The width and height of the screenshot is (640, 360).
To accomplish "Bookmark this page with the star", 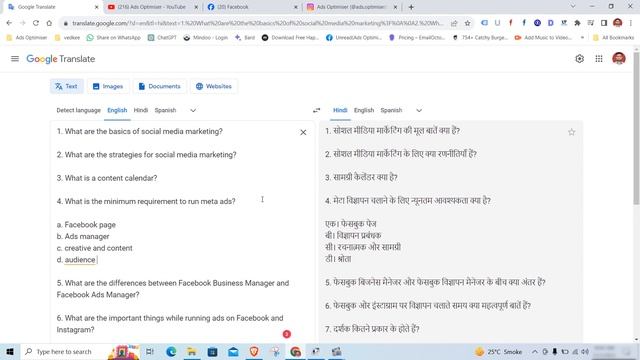I will [x=467, y=23].
